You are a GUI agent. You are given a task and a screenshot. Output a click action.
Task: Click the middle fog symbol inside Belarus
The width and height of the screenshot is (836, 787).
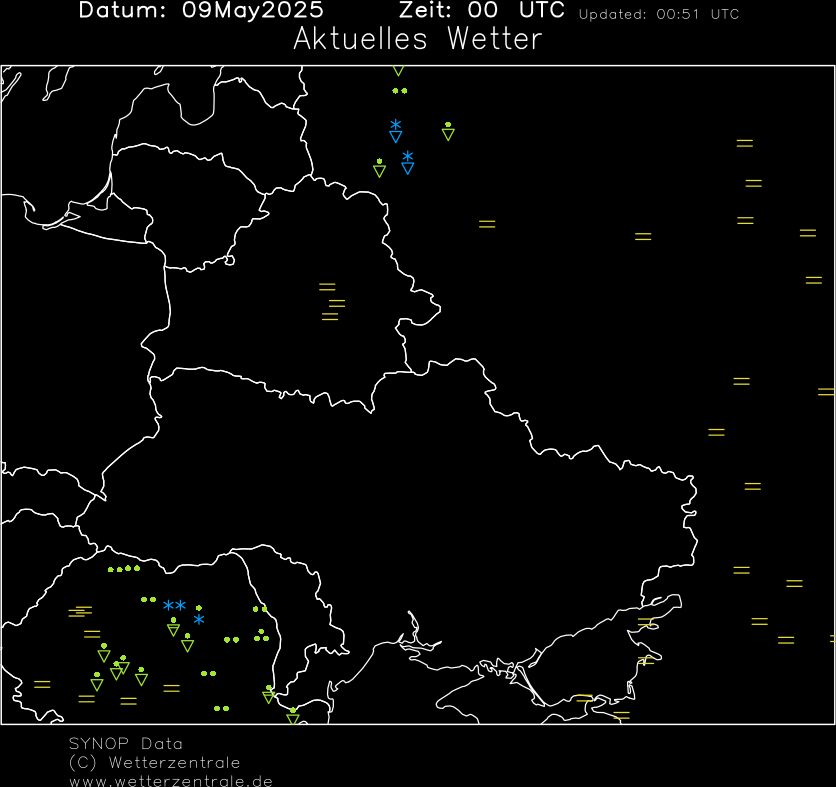[337, 303]
